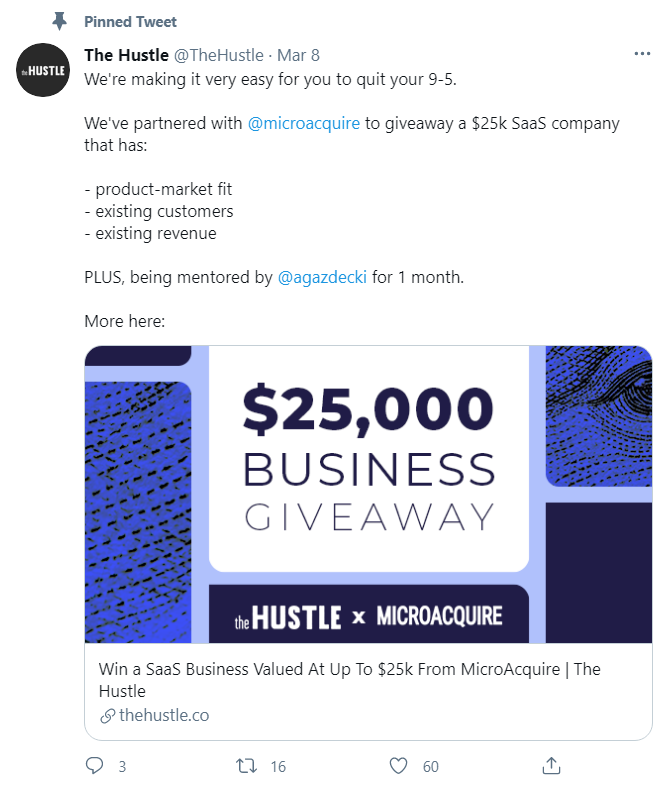
Task: Click The Hustle display name
Action: 126,54
